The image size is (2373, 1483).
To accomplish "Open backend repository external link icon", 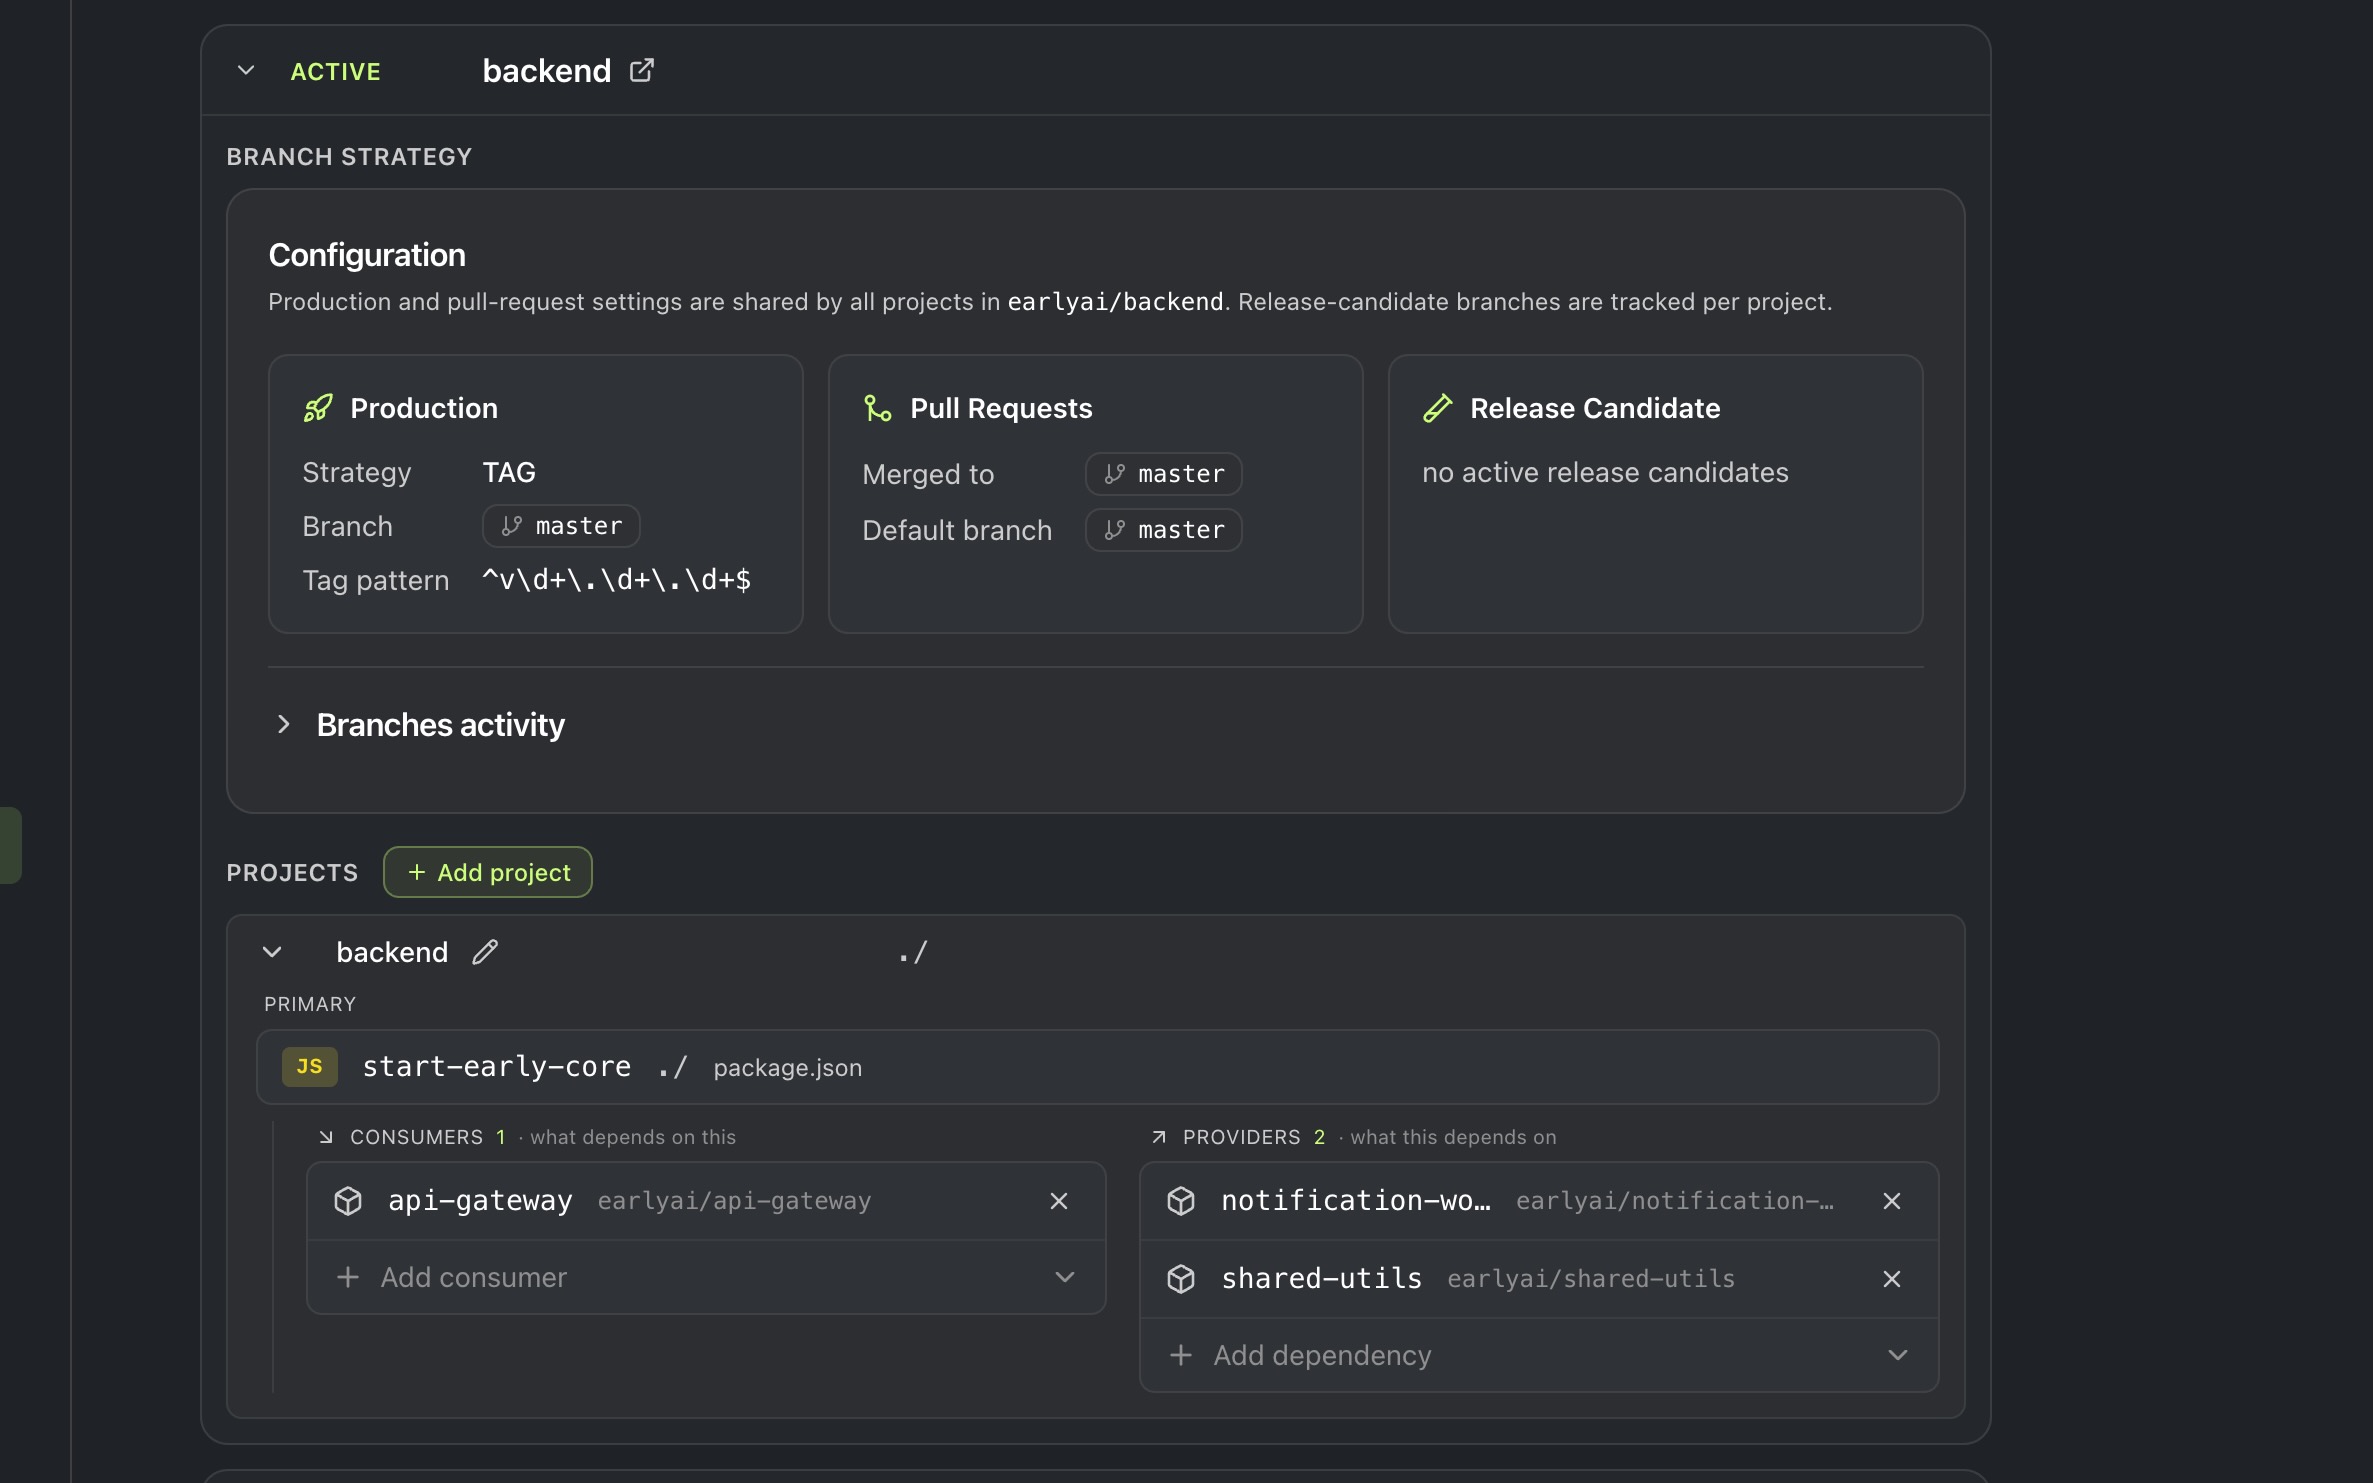I will point(642,71).
